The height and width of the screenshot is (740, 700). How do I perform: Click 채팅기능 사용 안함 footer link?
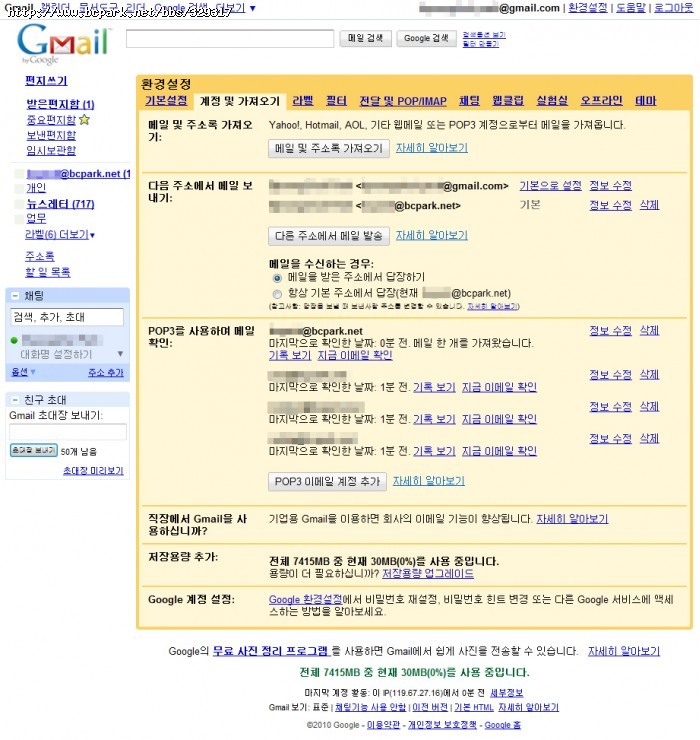pyautogui.click(x=370, y=707)
